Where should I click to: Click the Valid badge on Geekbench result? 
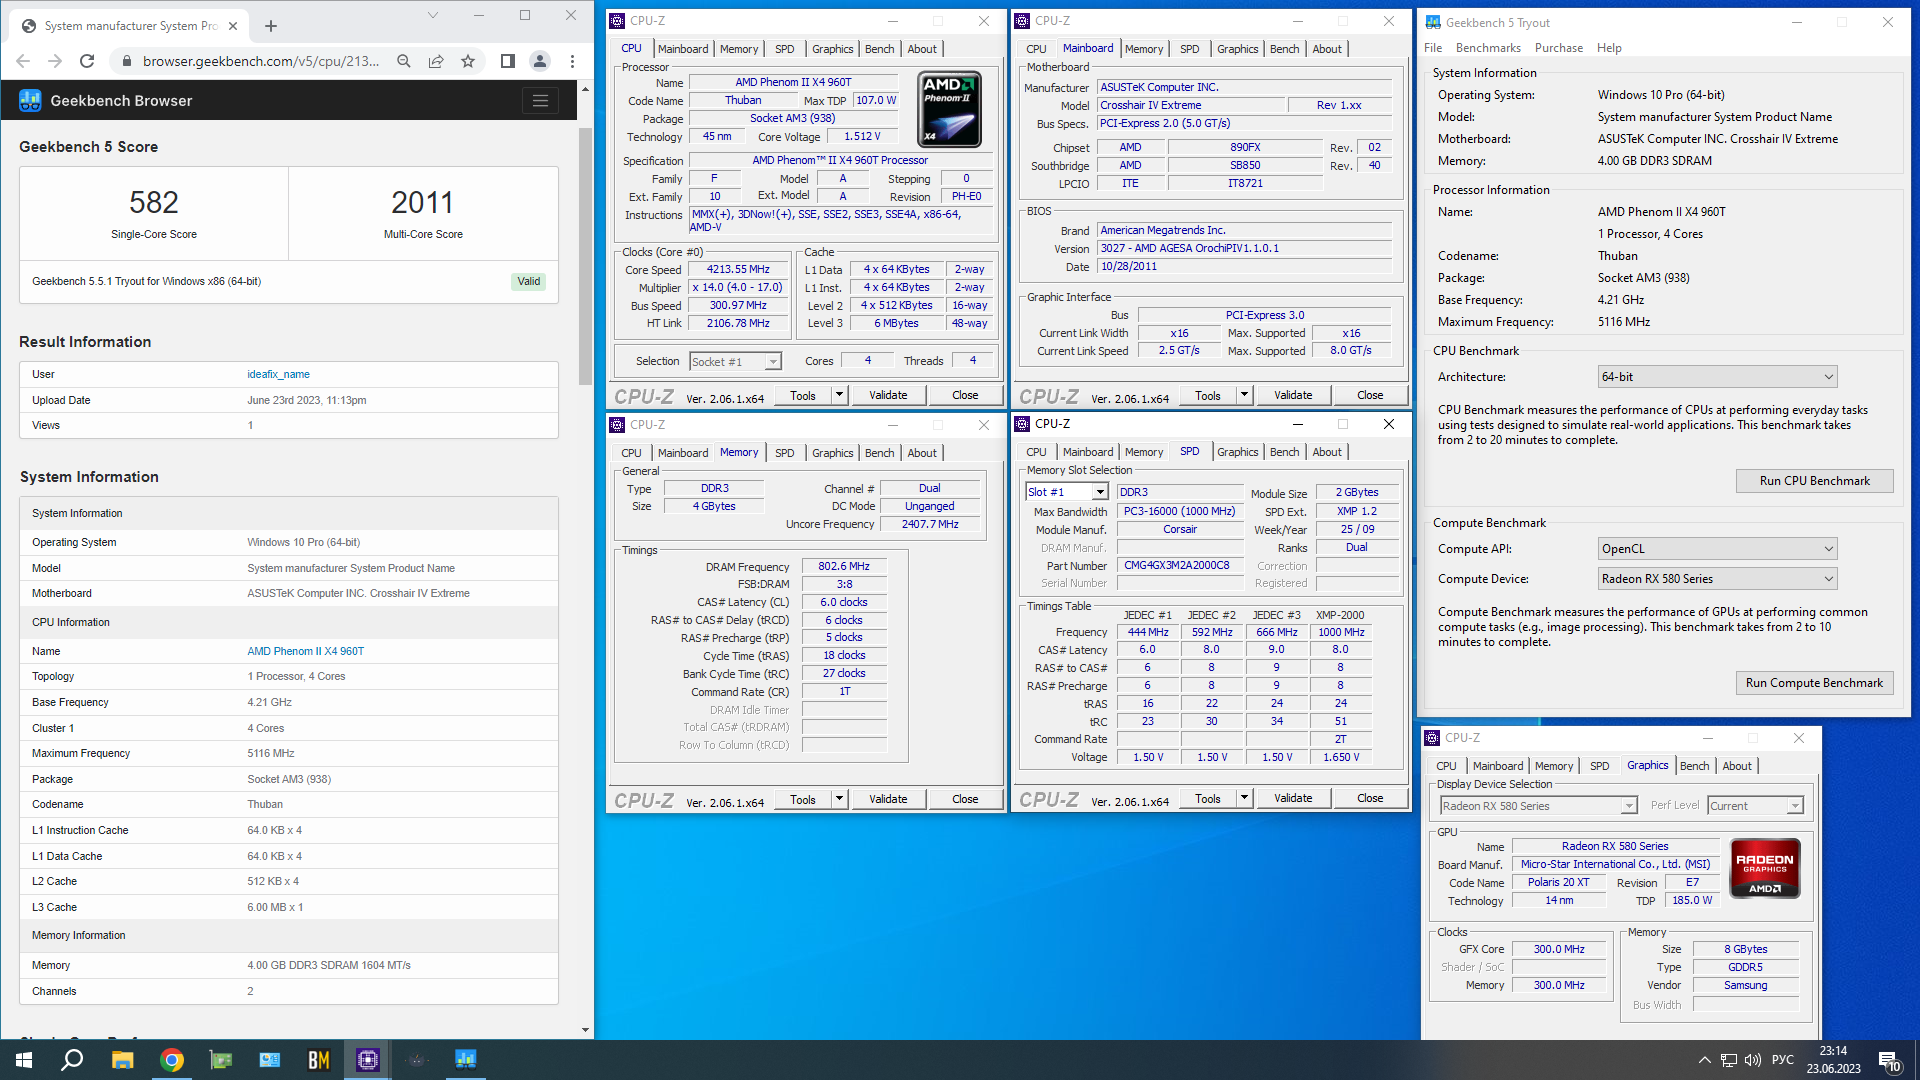[528, 281]
